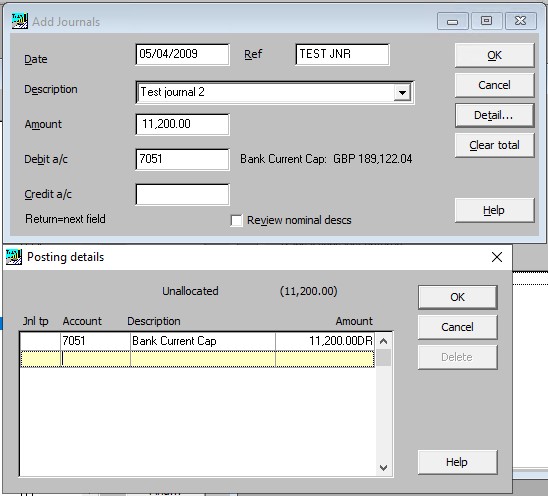Maximize the Add Journals window
The image size is (548, 496).
pyautogui.click(x=486, y=21)
